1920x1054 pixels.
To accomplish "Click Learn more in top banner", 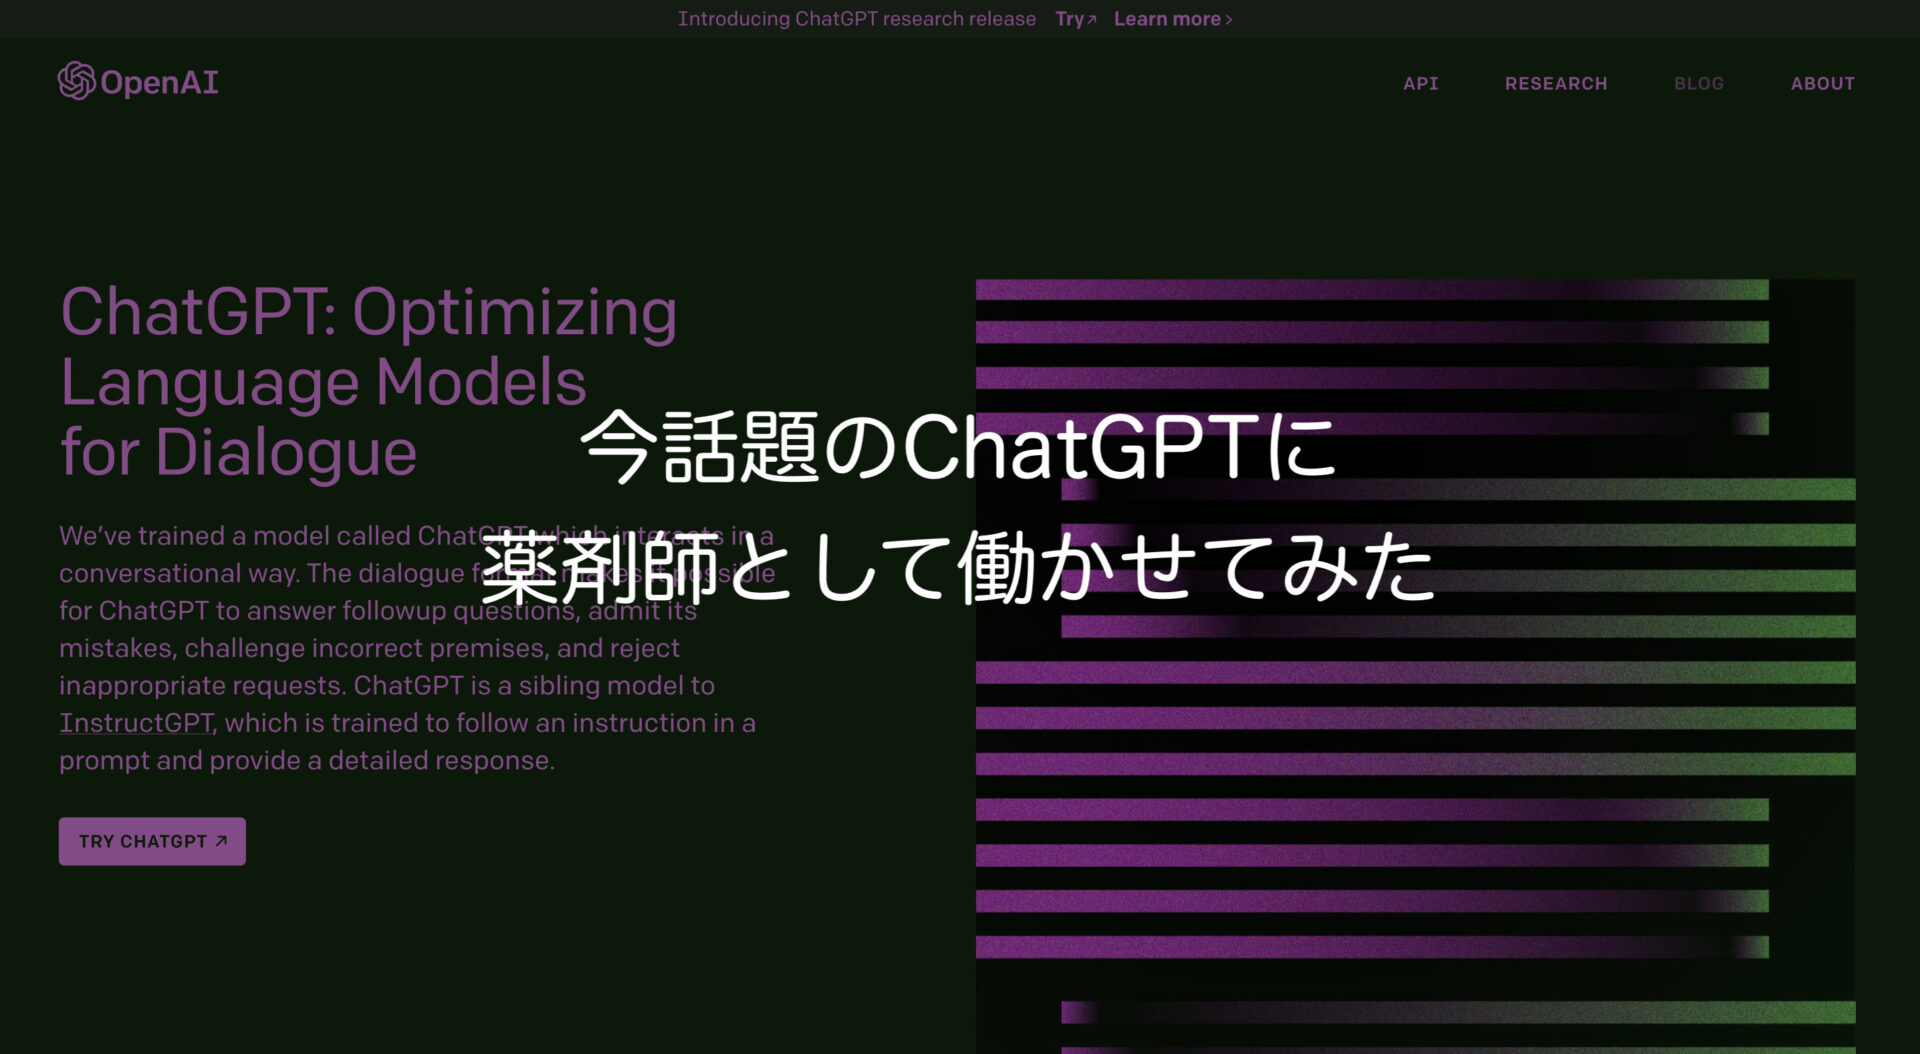I will [x=1173, y=19].
